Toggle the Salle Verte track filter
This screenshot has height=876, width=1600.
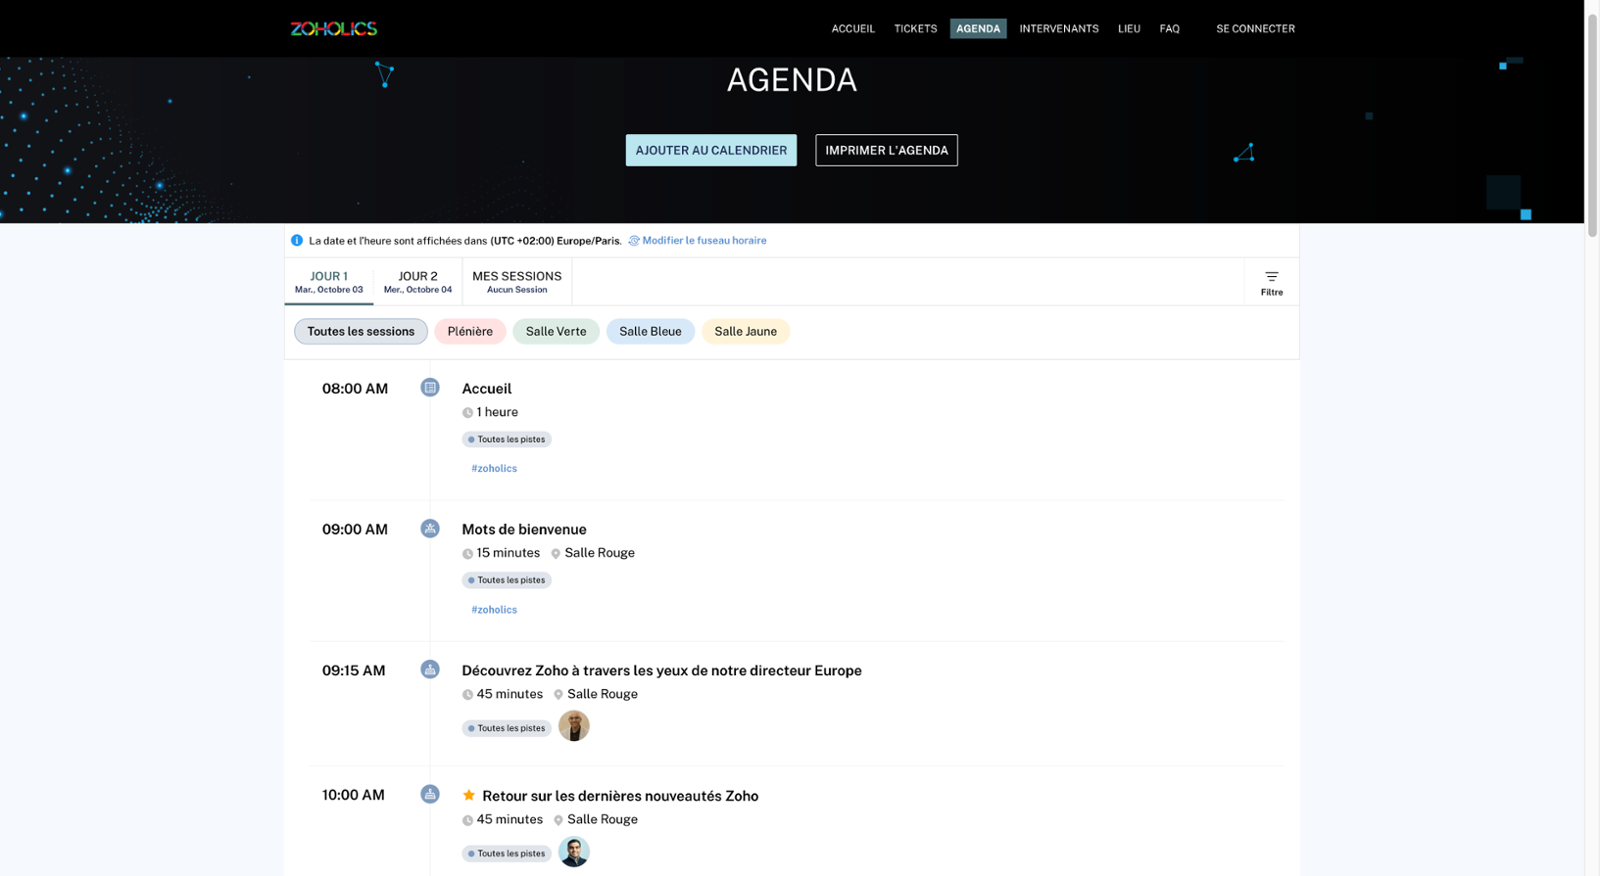[556, 332]
